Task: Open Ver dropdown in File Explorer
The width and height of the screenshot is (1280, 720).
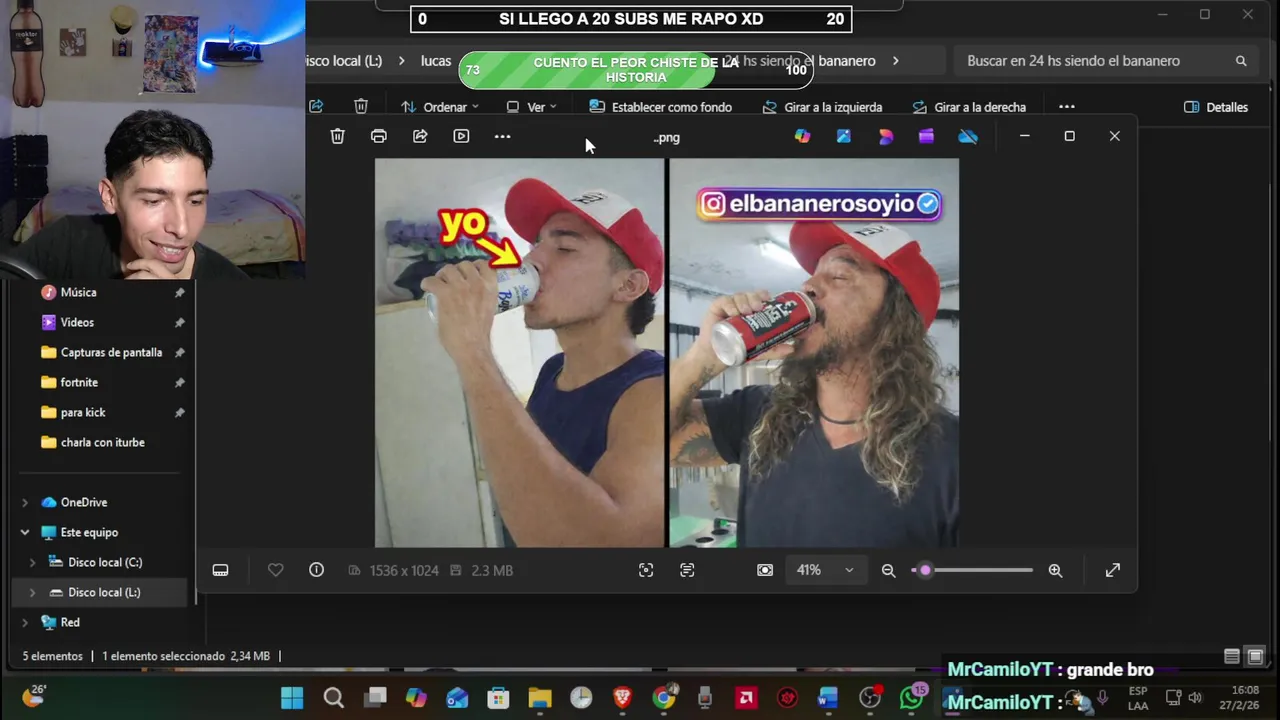Action: [x=531, y=107]
